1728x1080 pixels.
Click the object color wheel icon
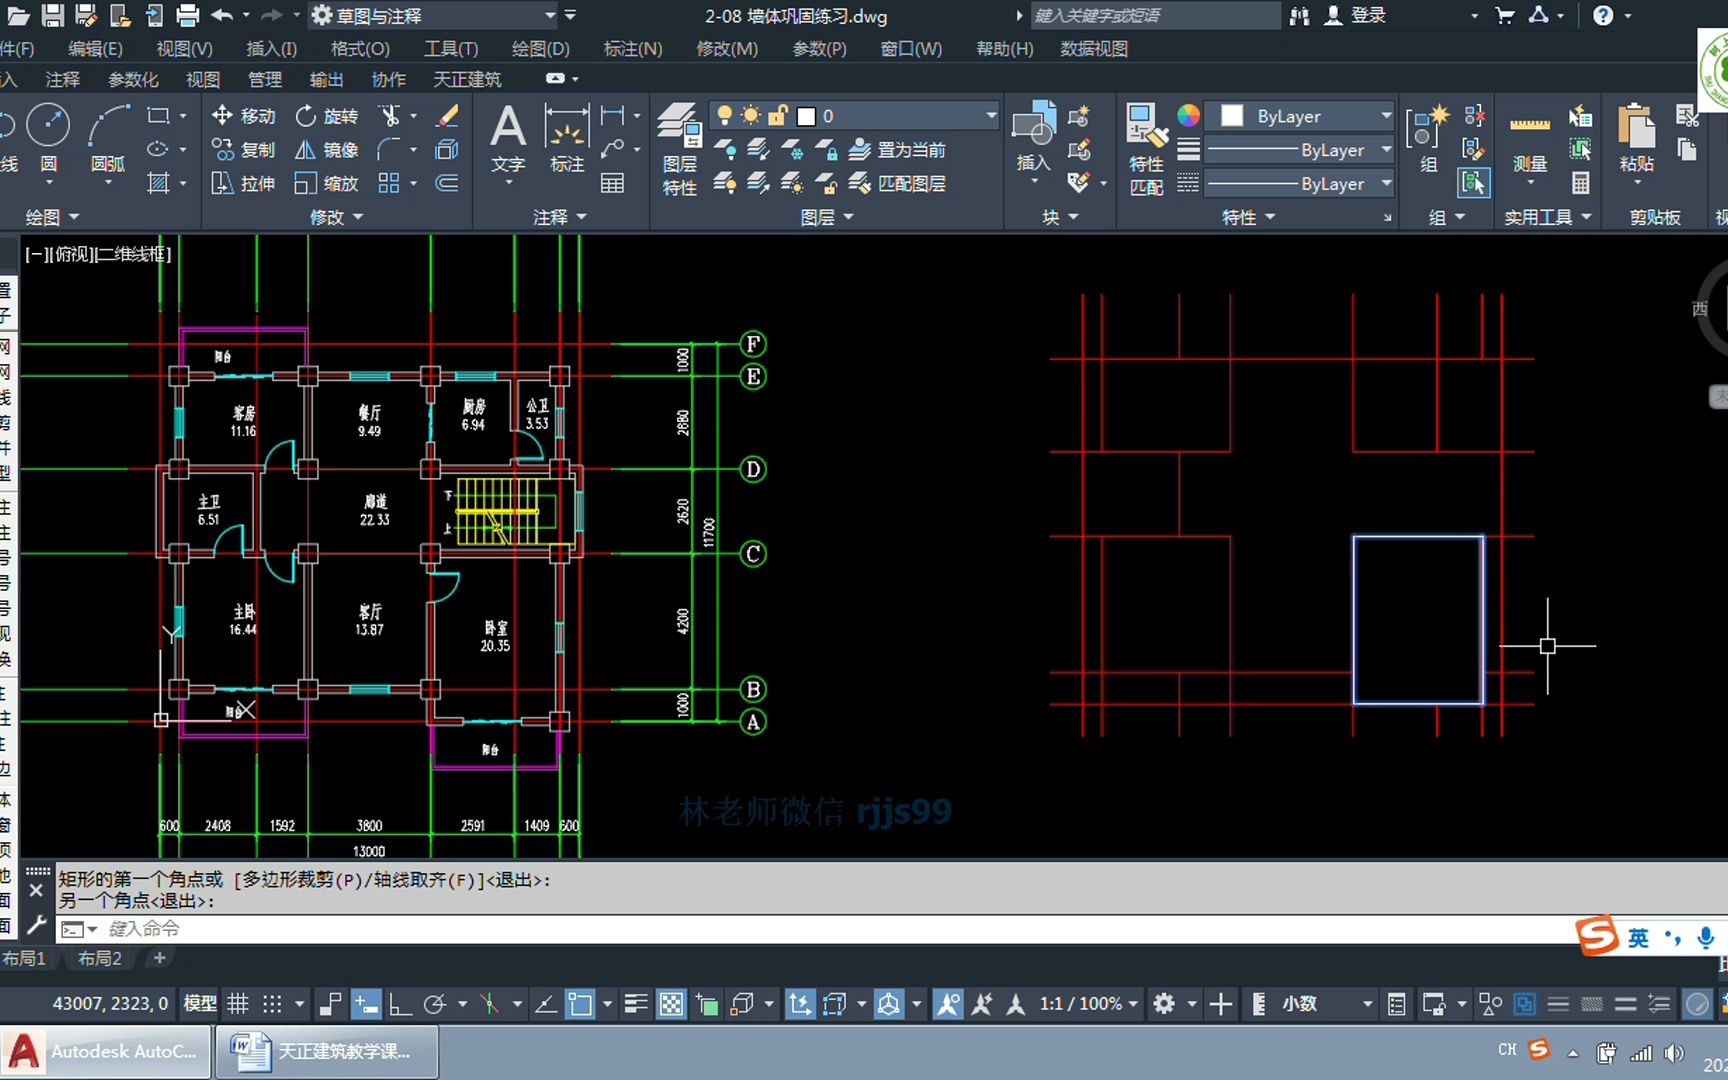(1188, 116)
